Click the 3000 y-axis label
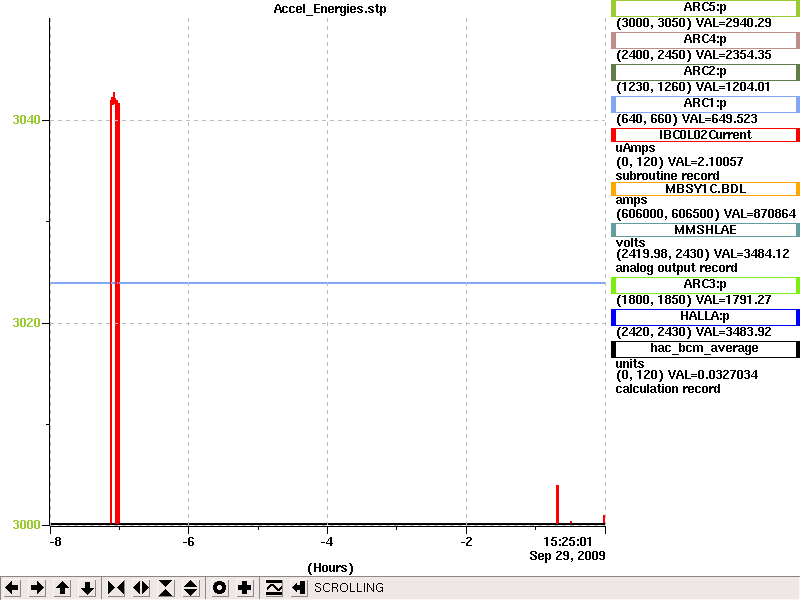 (x=26, y=524)
